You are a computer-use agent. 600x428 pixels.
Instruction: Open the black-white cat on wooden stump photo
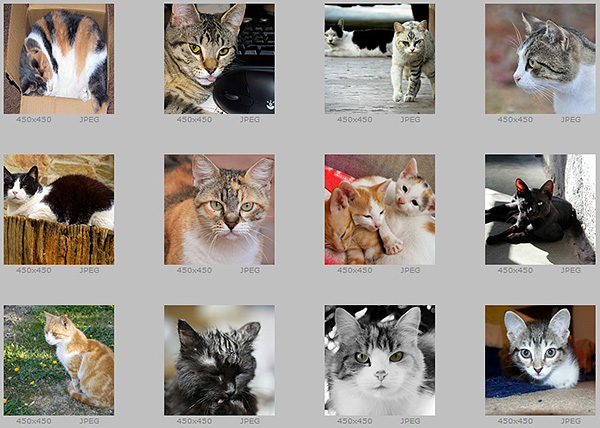59,210
